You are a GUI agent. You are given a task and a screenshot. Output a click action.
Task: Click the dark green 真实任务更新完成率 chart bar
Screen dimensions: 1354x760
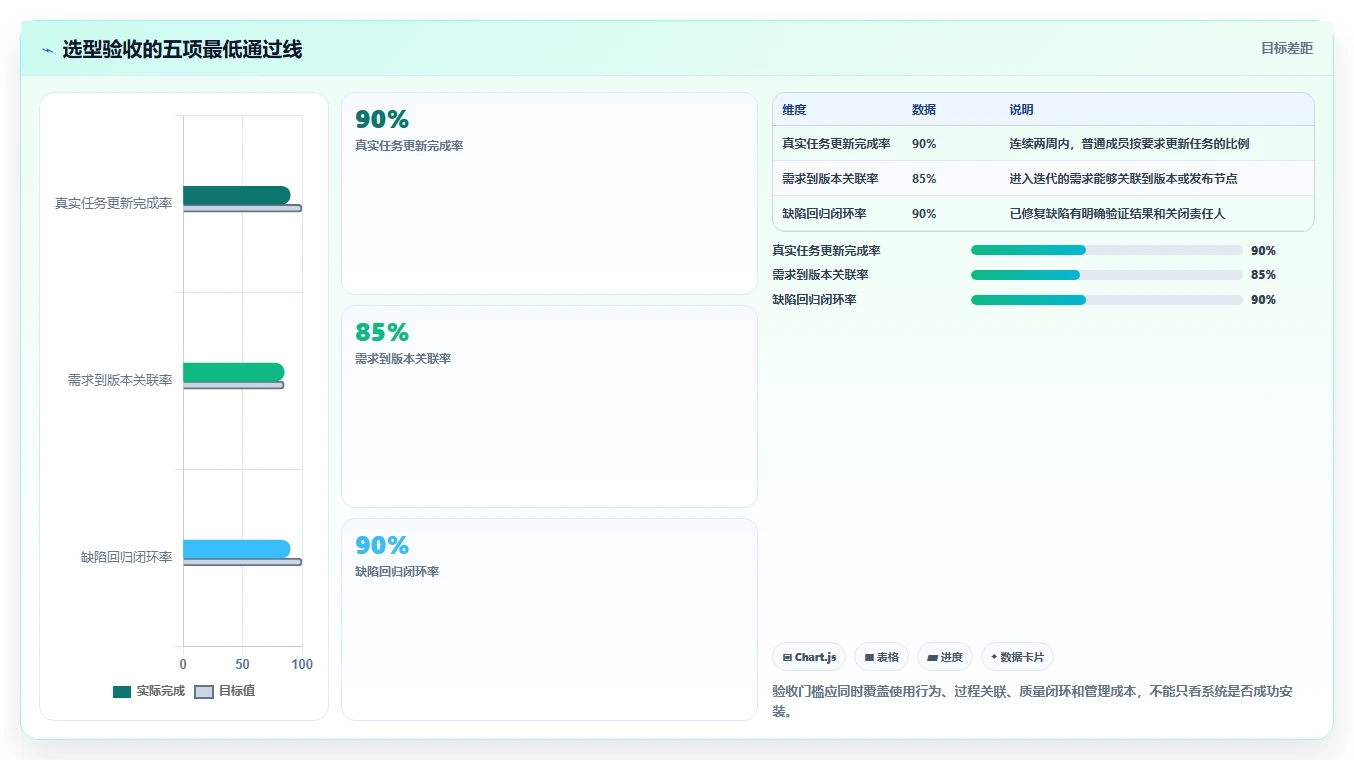click(x=236, y=195)
